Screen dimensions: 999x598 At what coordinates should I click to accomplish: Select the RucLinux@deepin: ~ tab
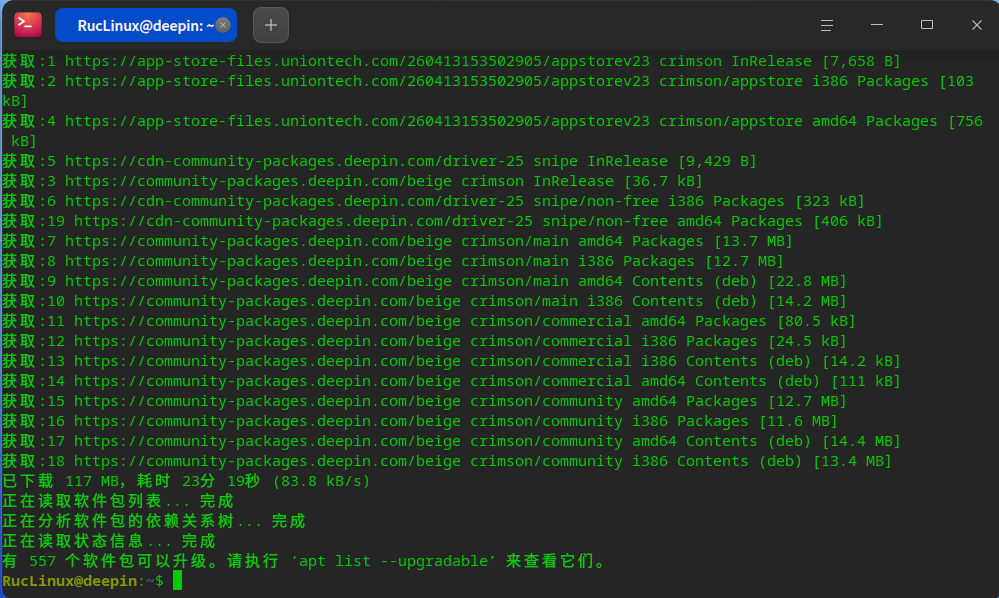coord(146,25)
